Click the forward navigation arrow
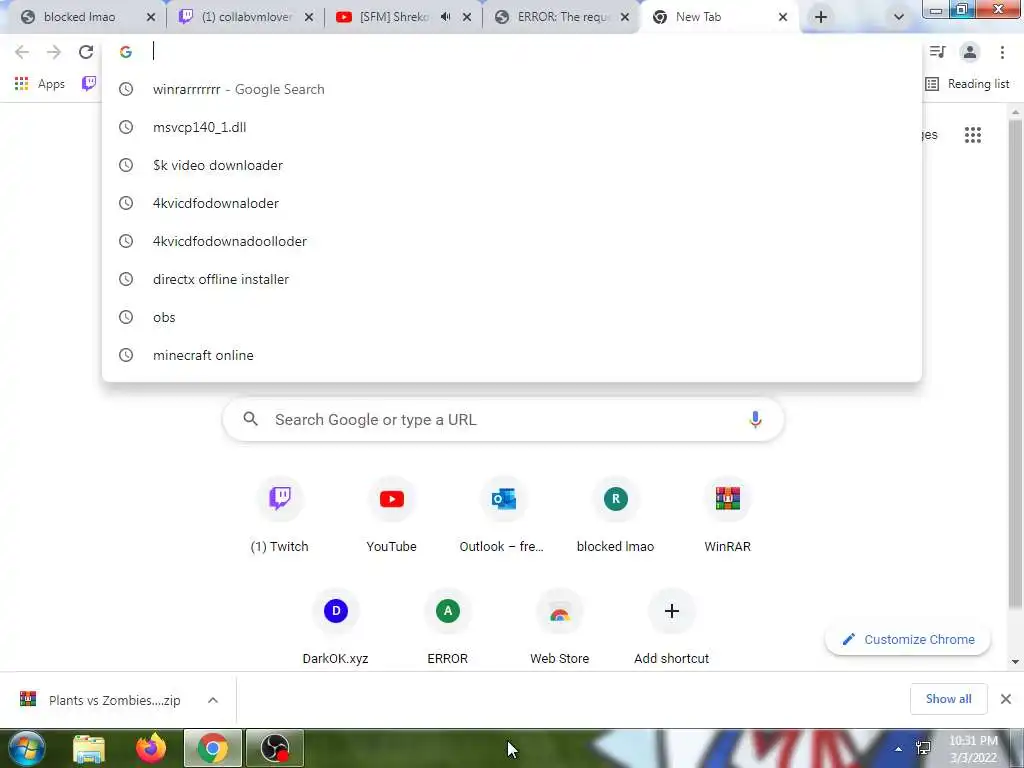 coord(54,52)
